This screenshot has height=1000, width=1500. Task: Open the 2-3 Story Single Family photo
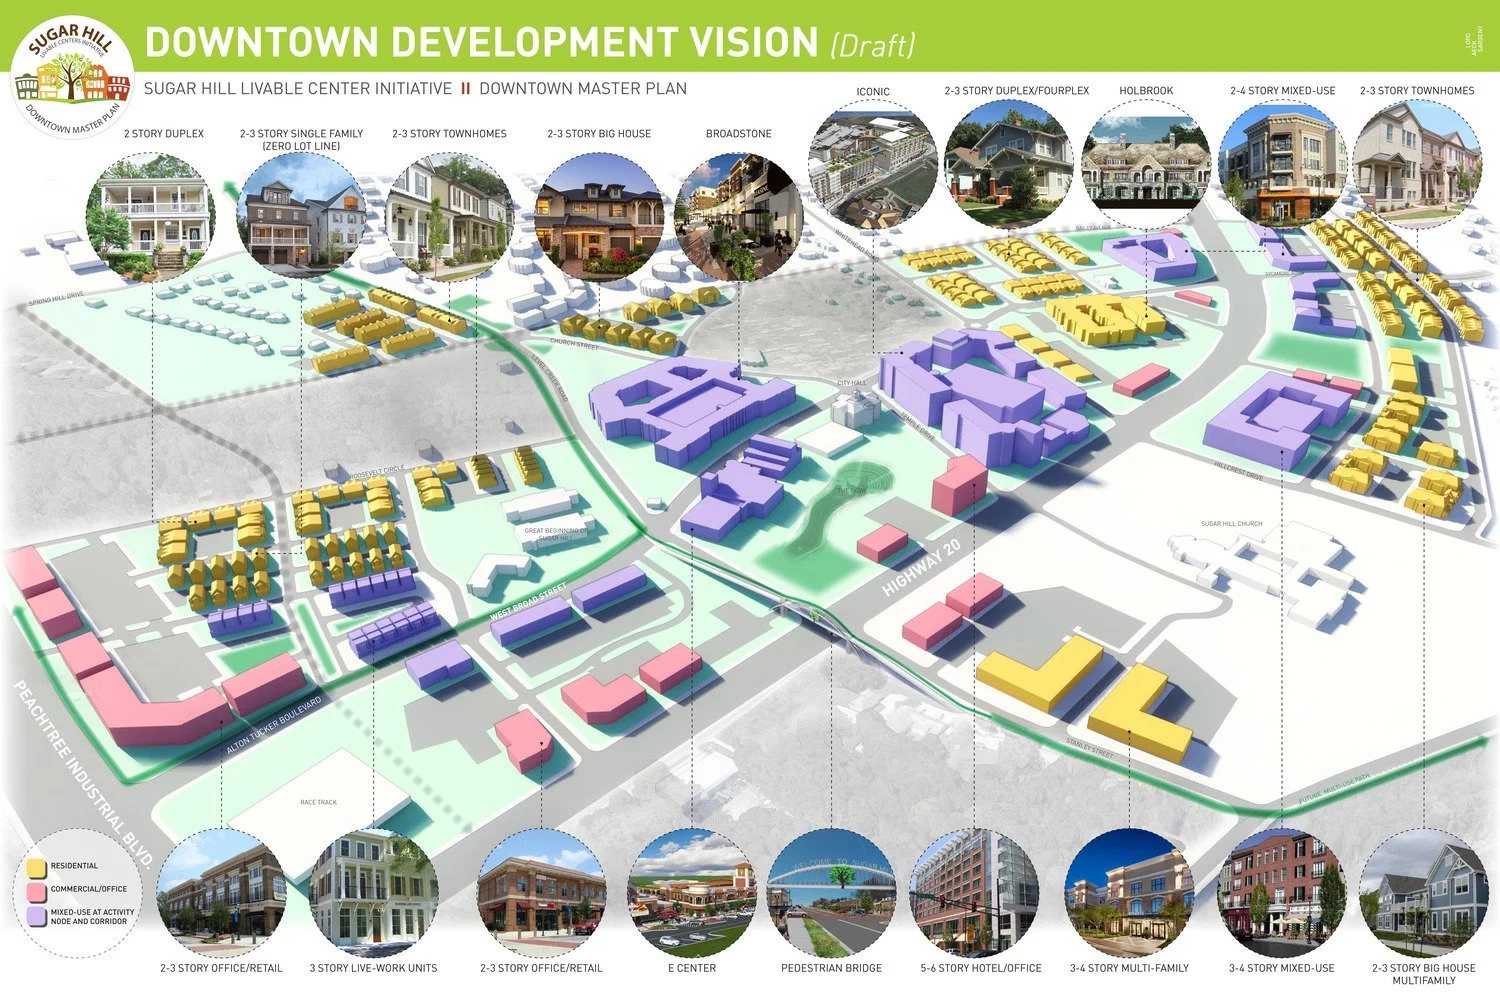(x=301, y=215)
